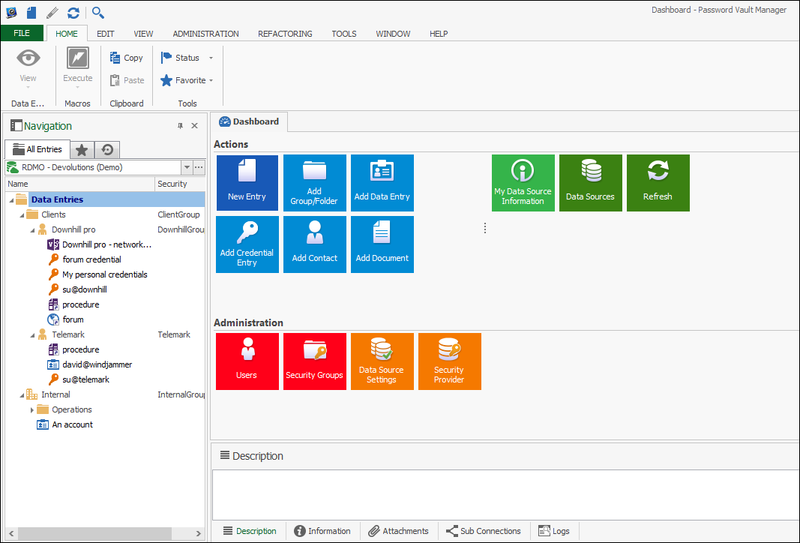
Task: Open the Security Groups tile
Action: pos(314,361)
